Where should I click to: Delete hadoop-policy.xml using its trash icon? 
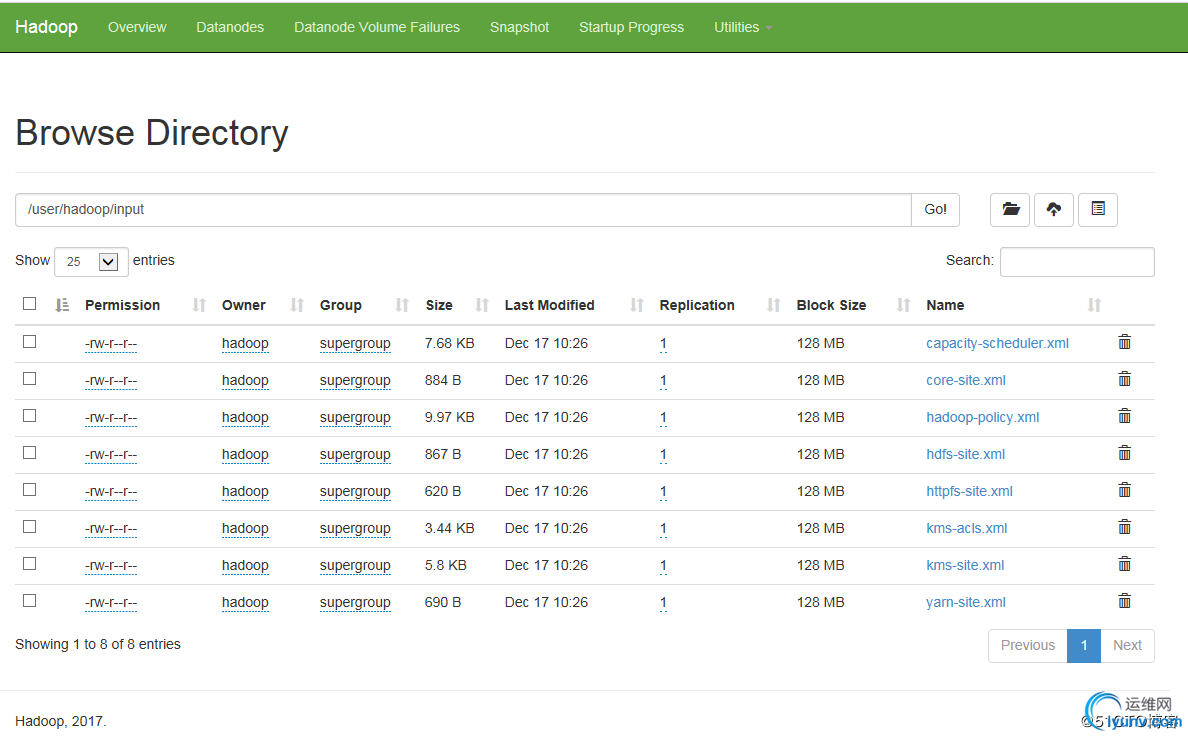[x=1124, y=417]
